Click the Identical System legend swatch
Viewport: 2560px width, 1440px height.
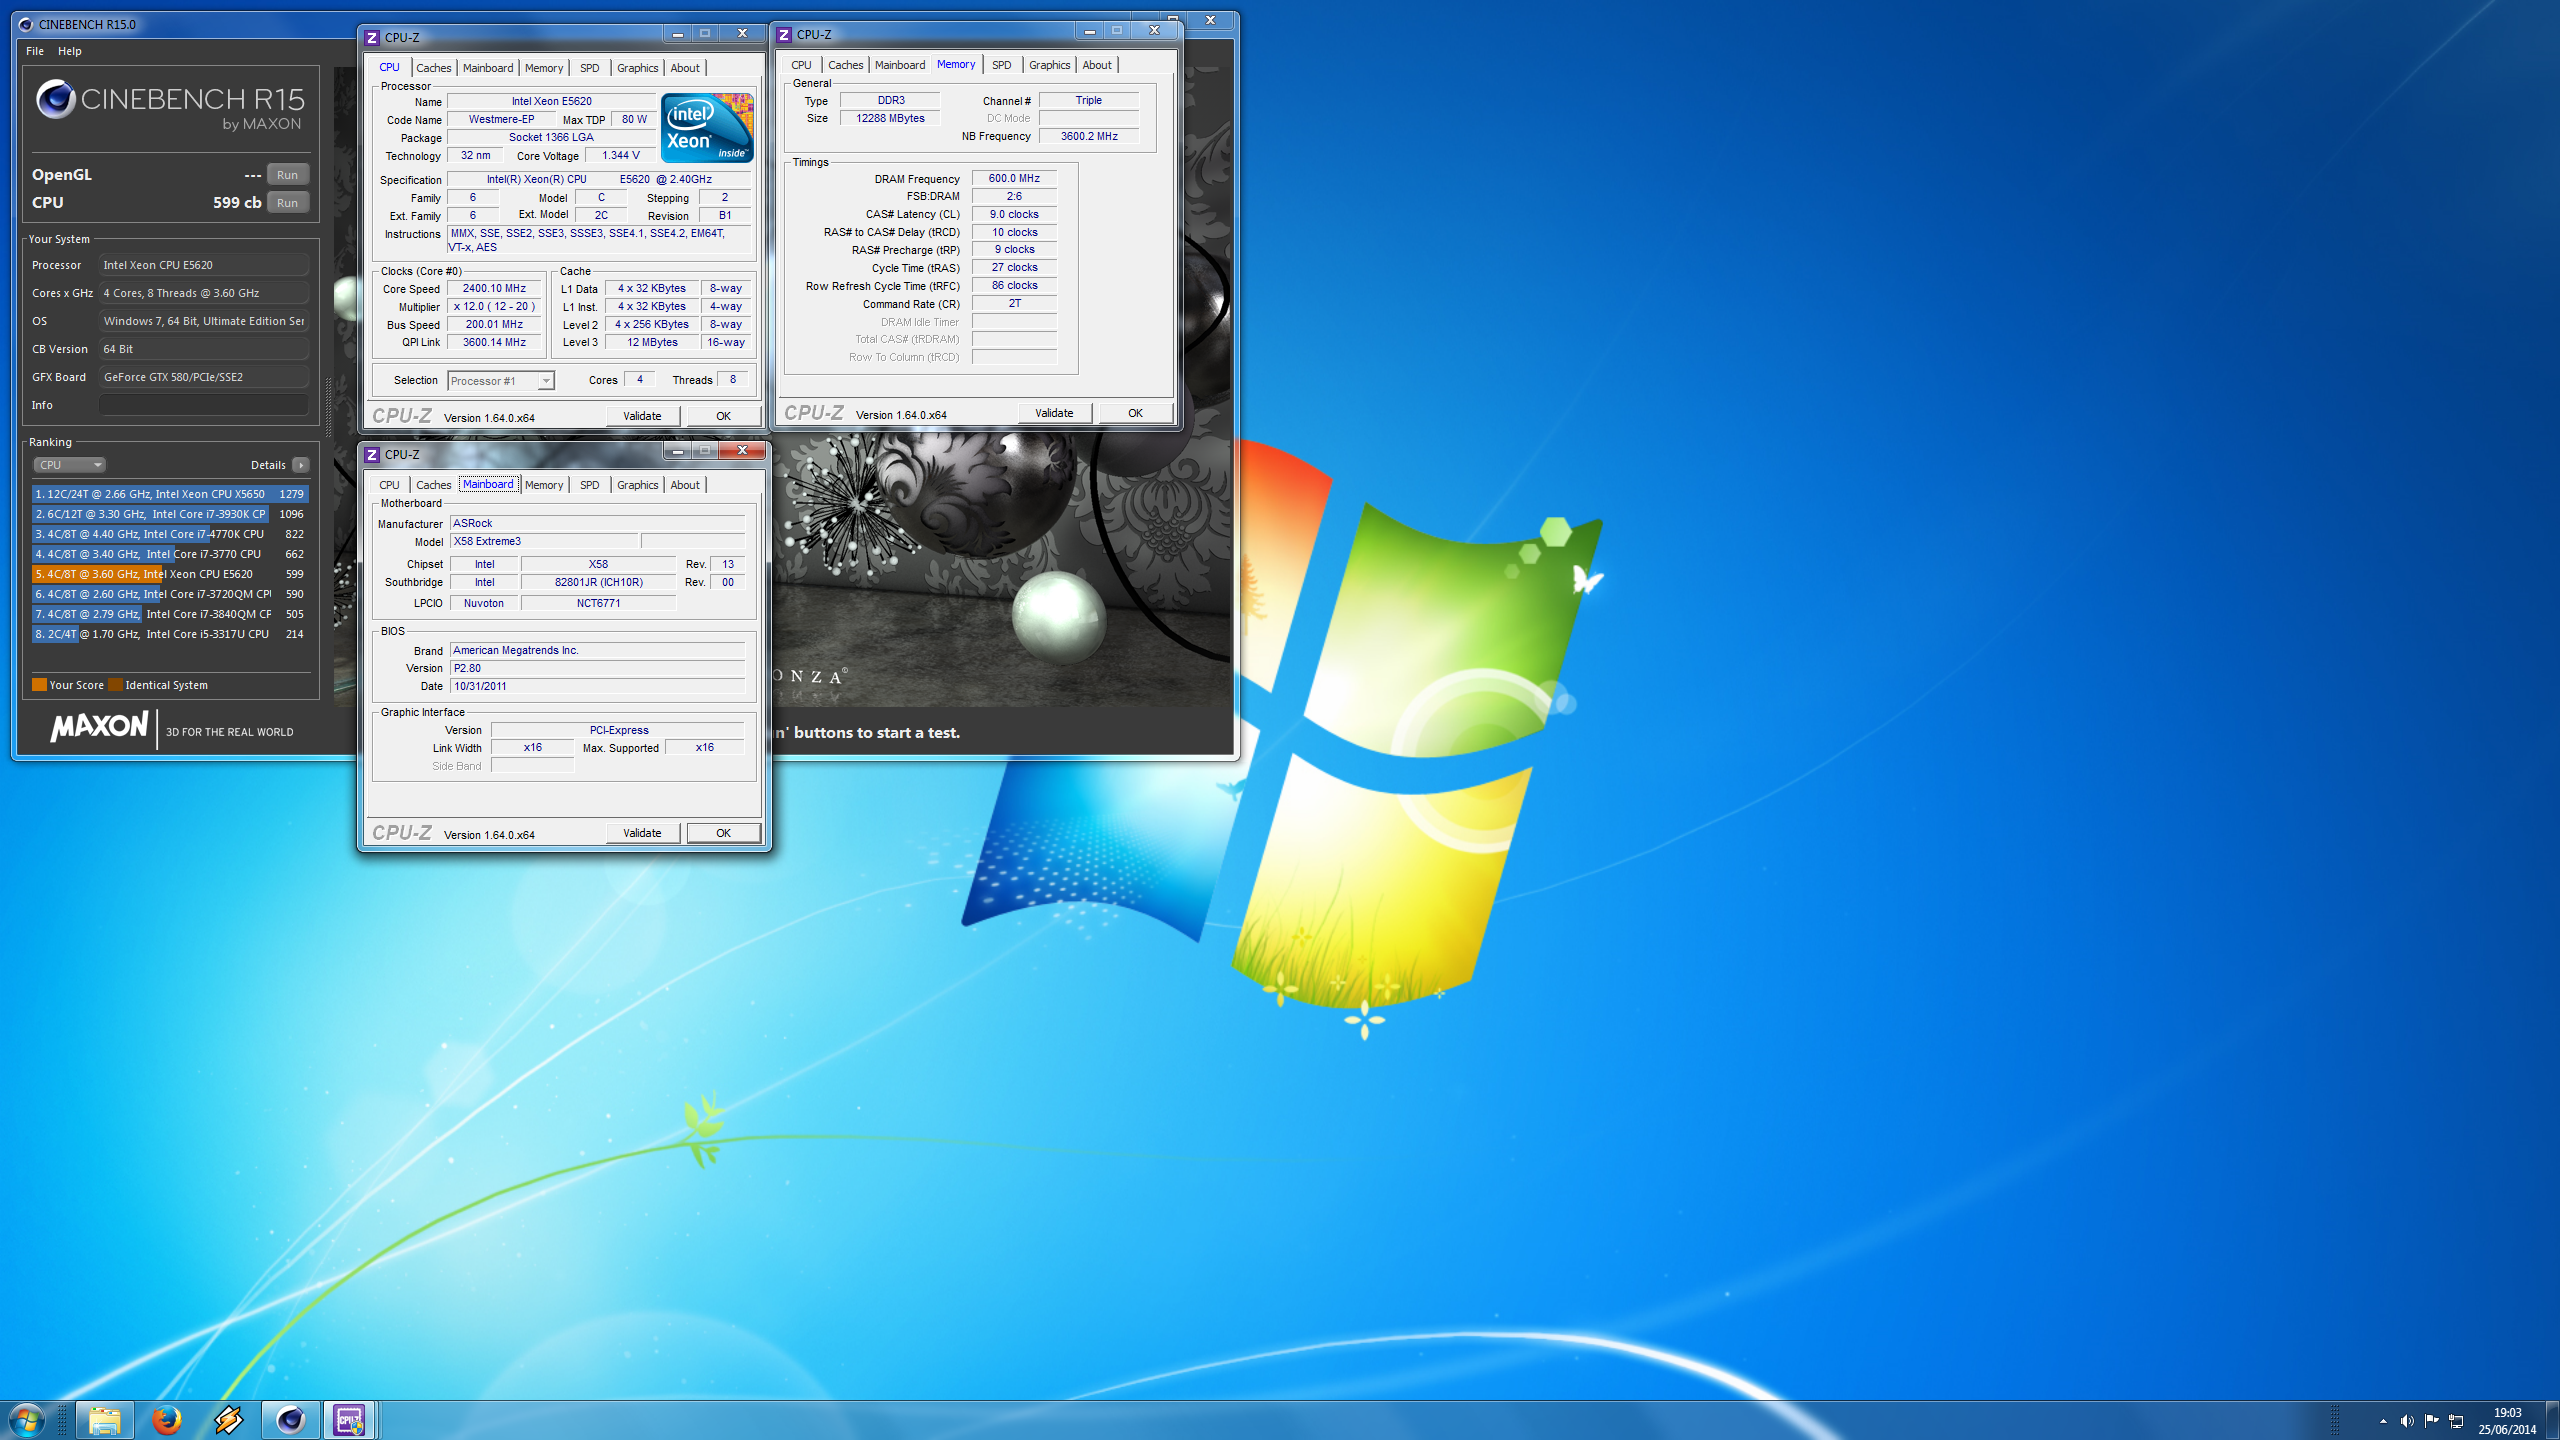tap(115, 685)
